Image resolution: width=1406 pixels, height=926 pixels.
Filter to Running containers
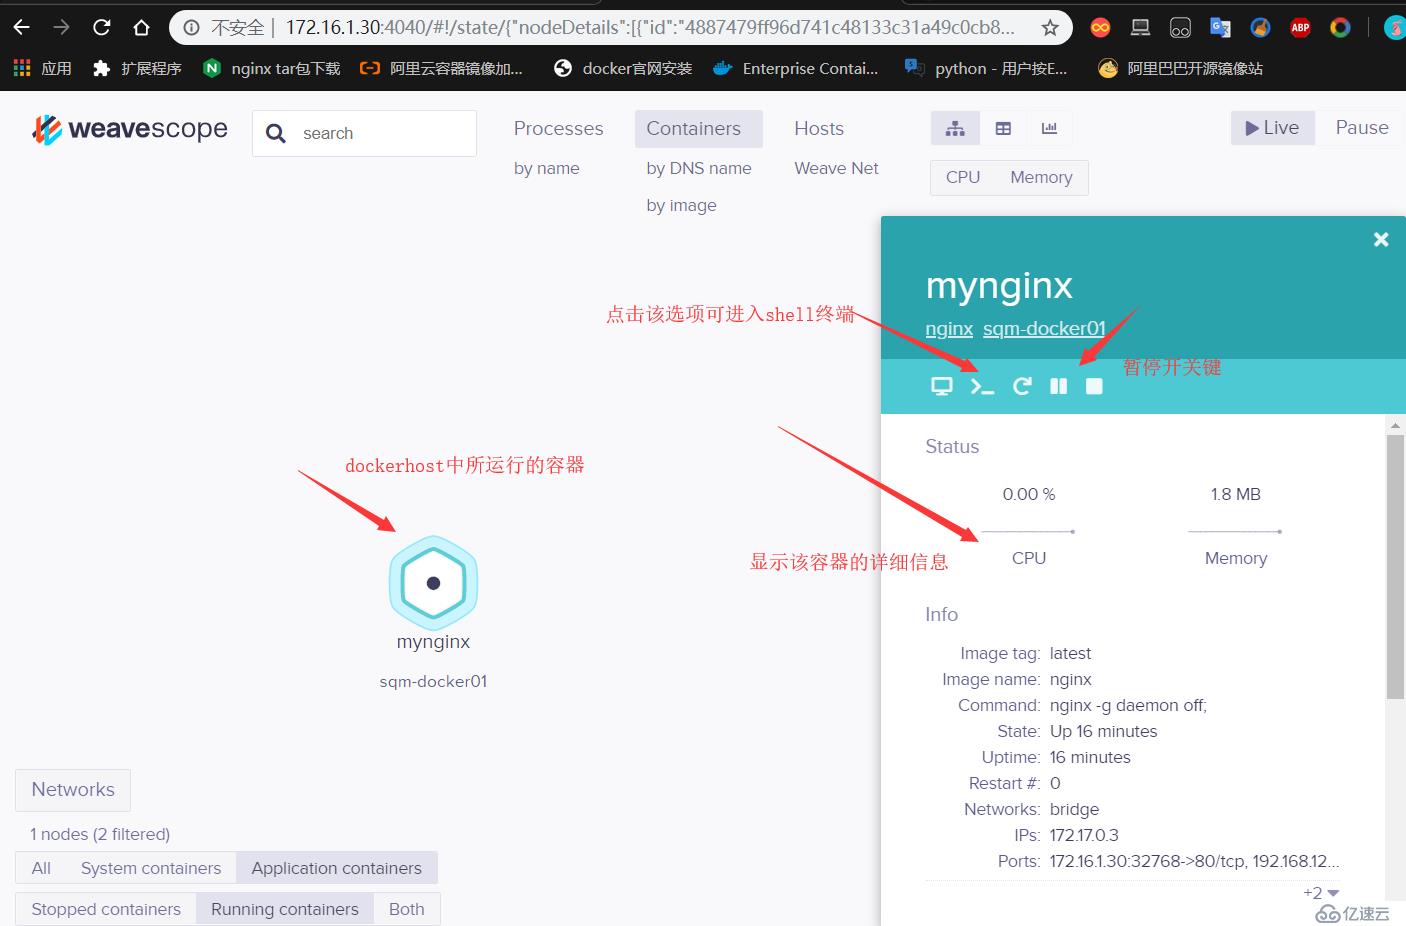coord(285,909)
